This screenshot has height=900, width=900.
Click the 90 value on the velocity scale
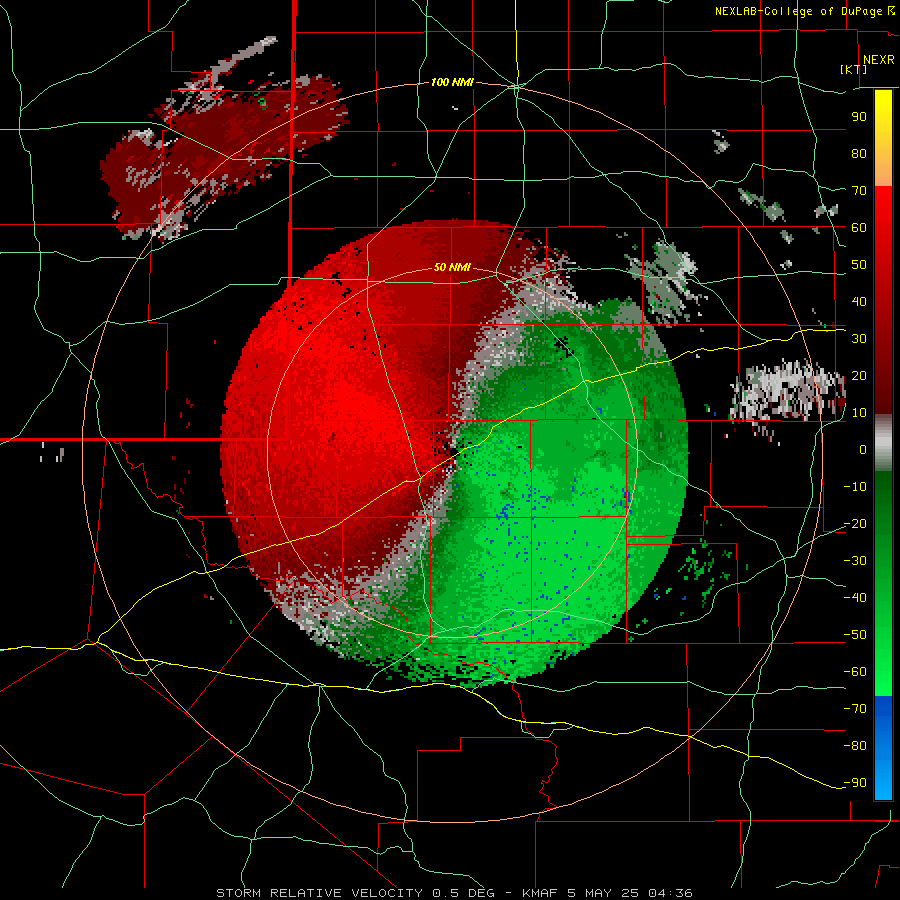859,117
